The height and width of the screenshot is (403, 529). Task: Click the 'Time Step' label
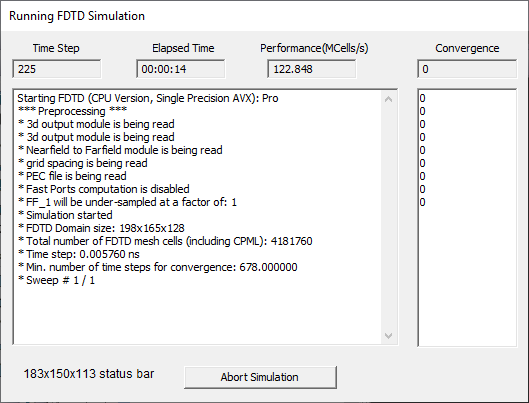pyautogui.click(x=56, y=48)
